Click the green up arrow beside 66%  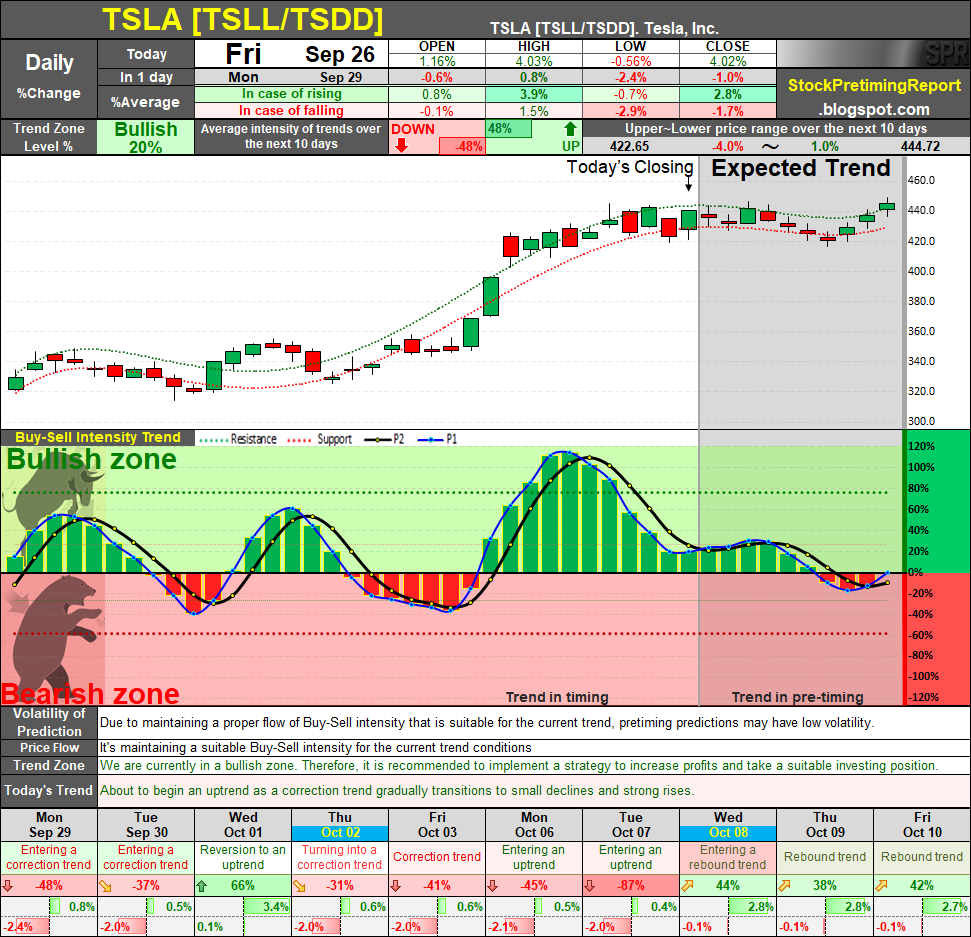(202, 886)
